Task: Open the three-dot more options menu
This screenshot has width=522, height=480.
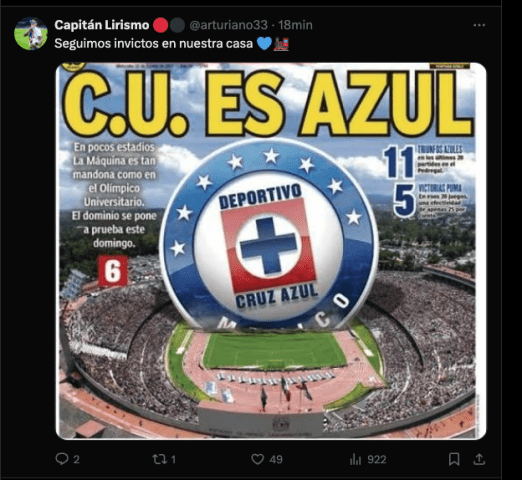Action: click(479, 25)
